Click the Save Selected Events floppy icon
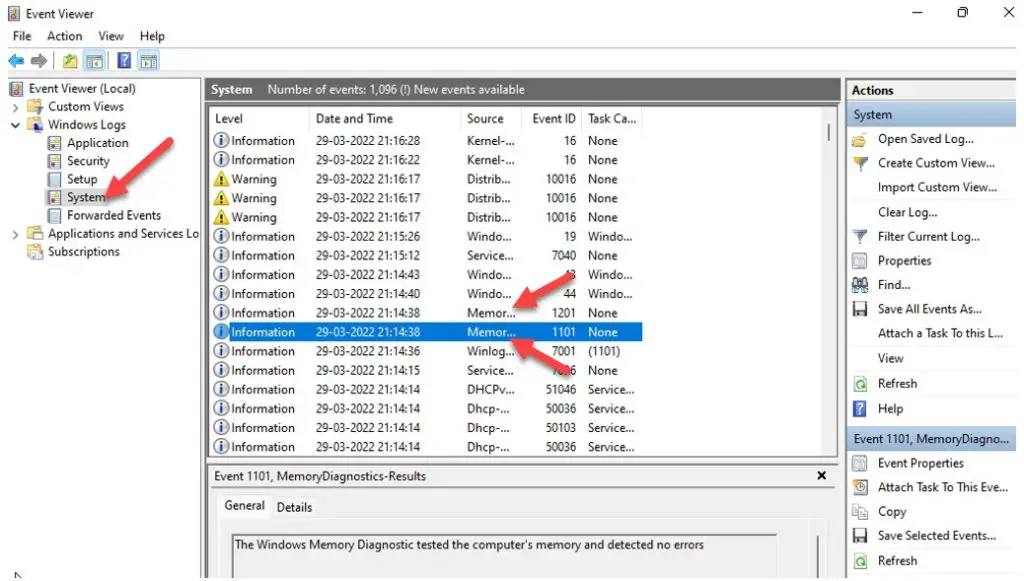This screenshot has height=581, width=1024. (x=860, y=535)
